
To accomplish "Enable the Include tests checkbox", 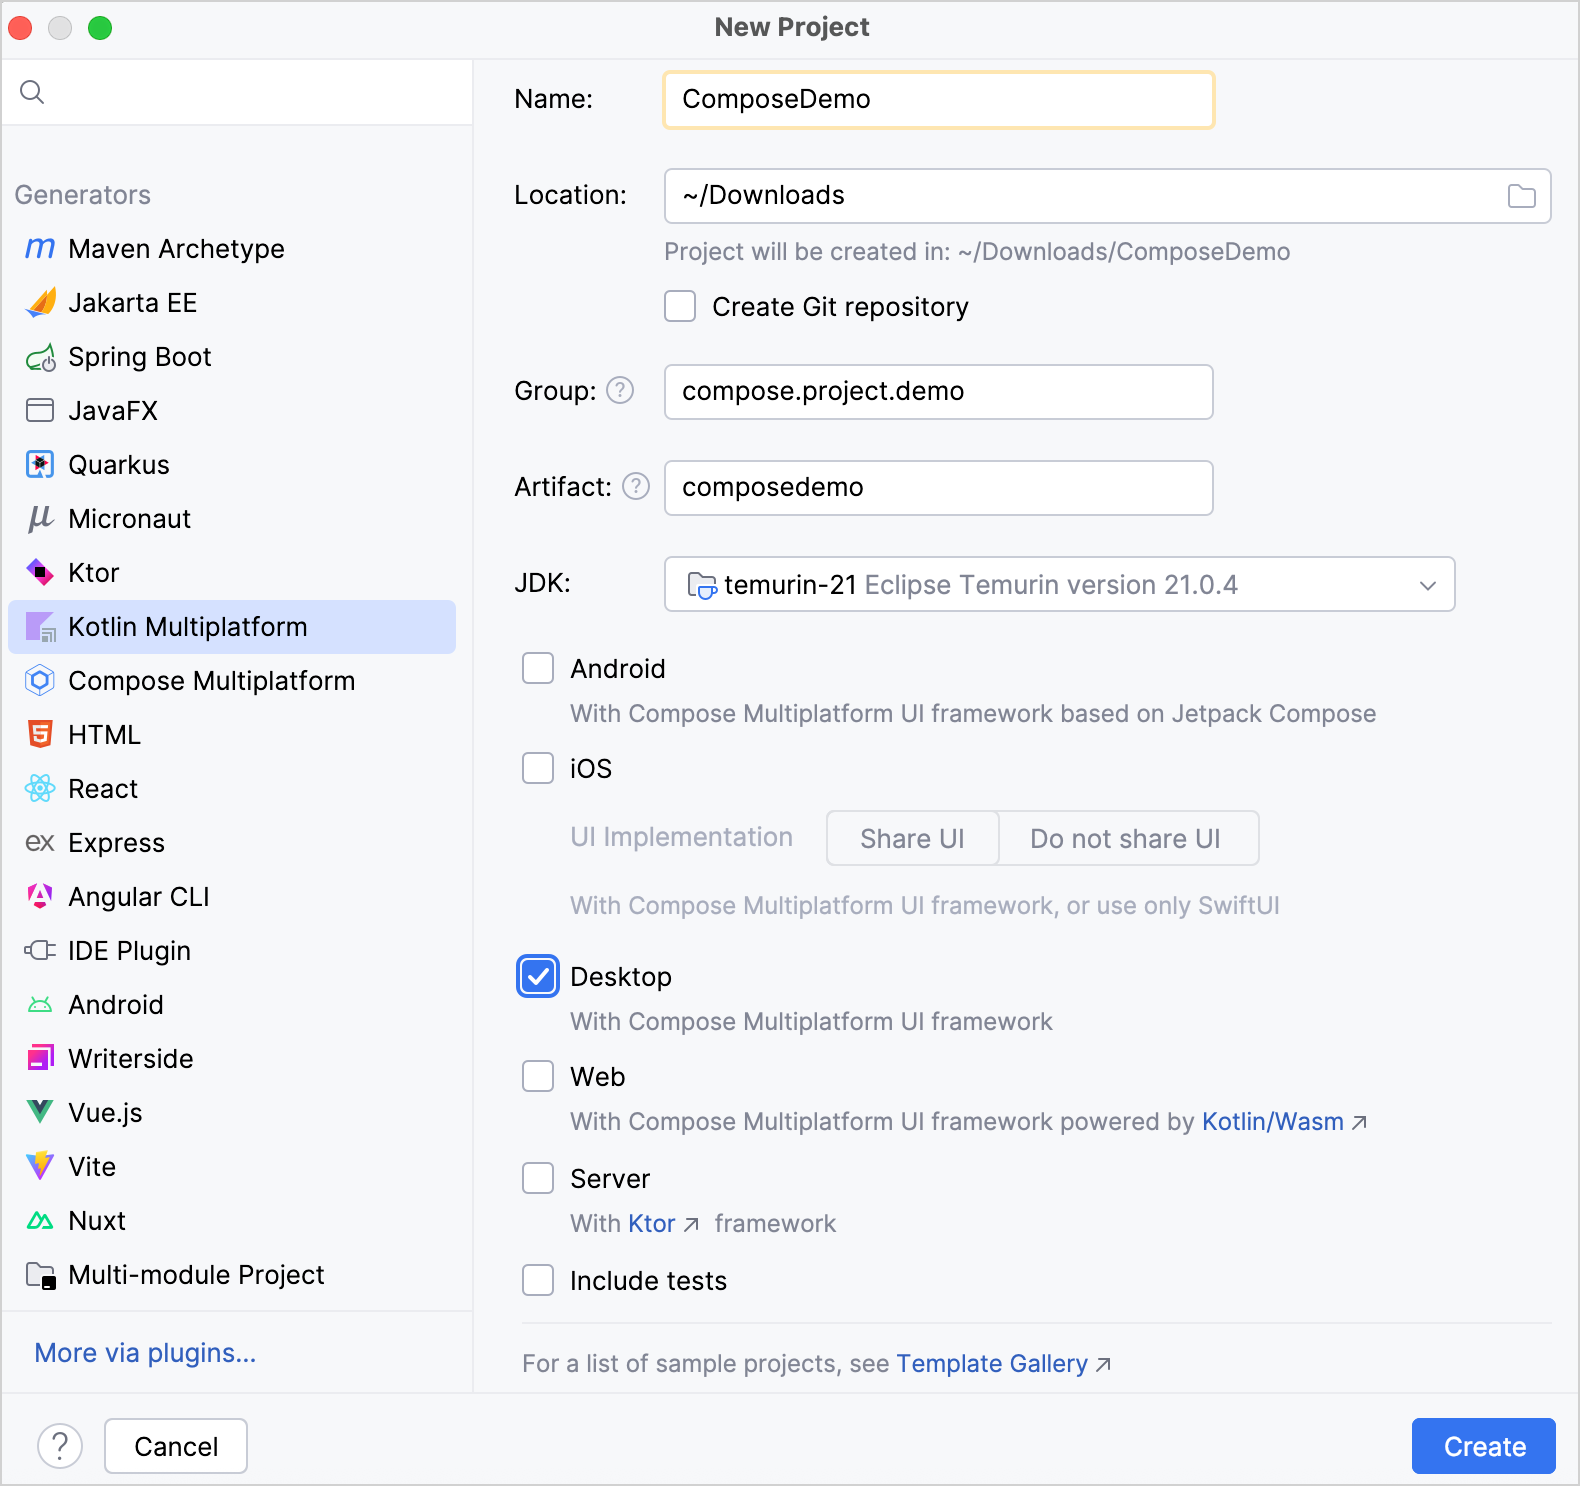I will coord(538,1280).
